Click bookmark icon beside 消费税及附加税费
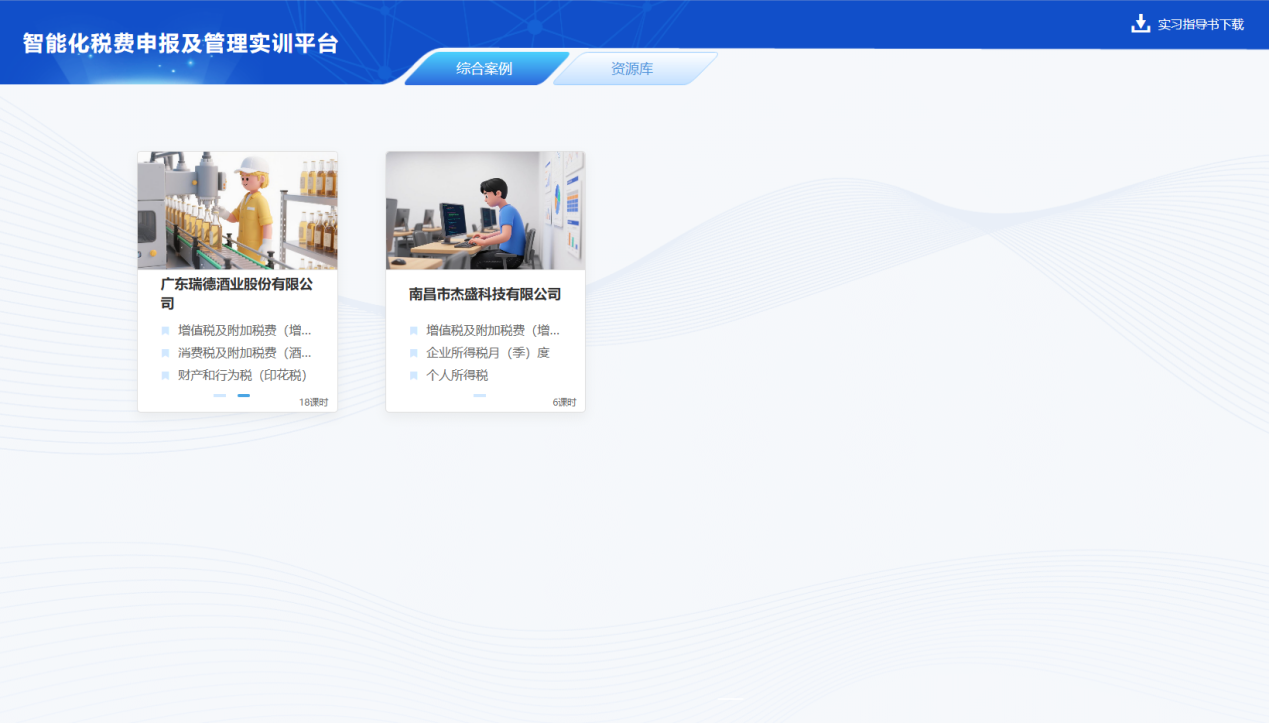The width and height of the screenshot is (1269, 723). [x=165, y=353]
